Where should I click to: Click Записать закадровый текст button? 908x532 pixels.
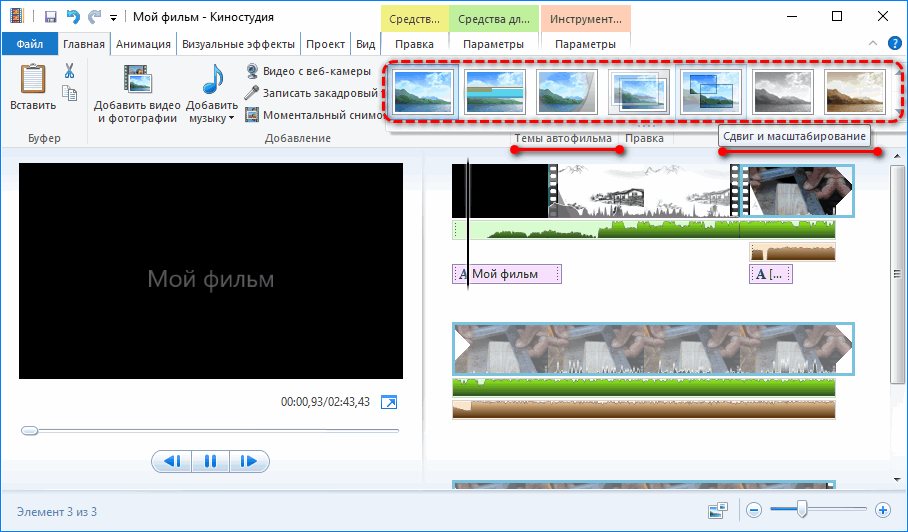tap(312, 93)
